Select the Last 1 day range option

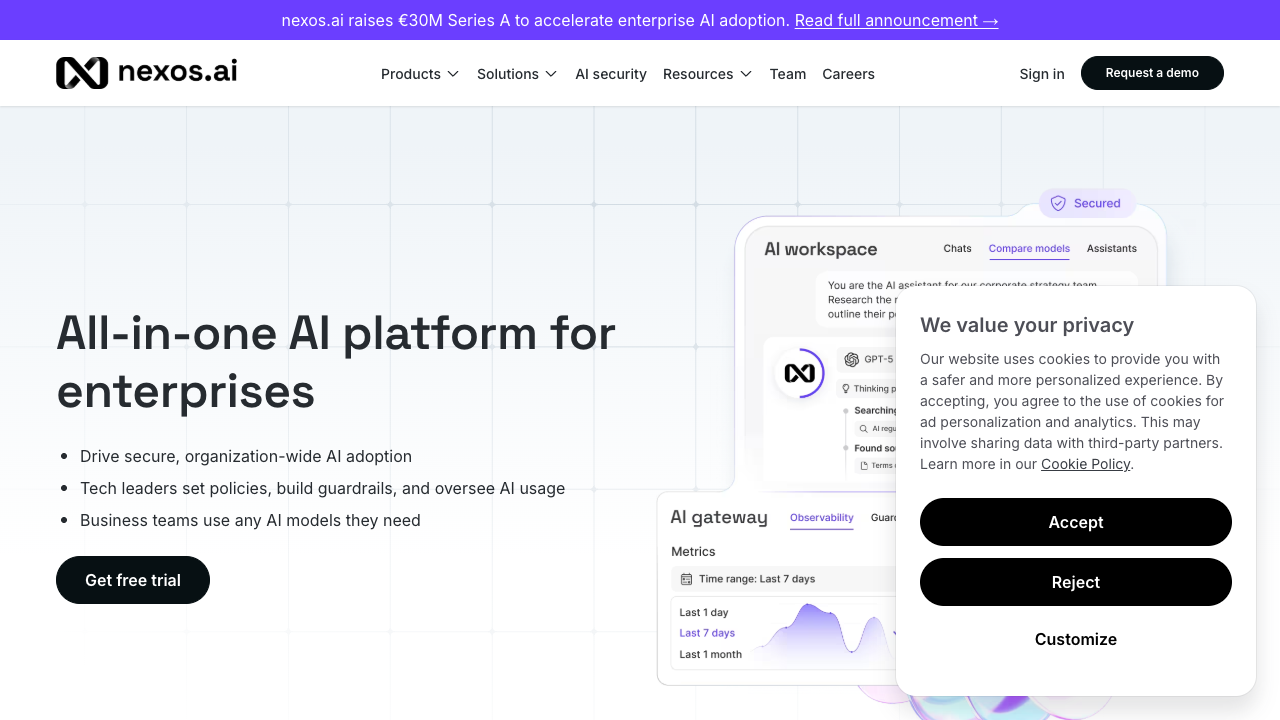click(x=704, y=612)
